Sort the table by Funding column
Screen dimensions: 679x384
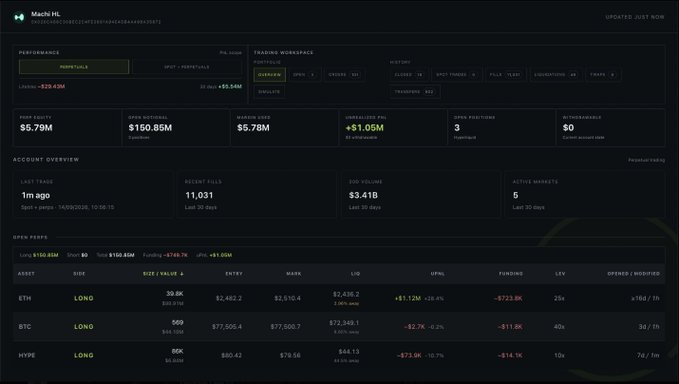(x=511, y=274)
